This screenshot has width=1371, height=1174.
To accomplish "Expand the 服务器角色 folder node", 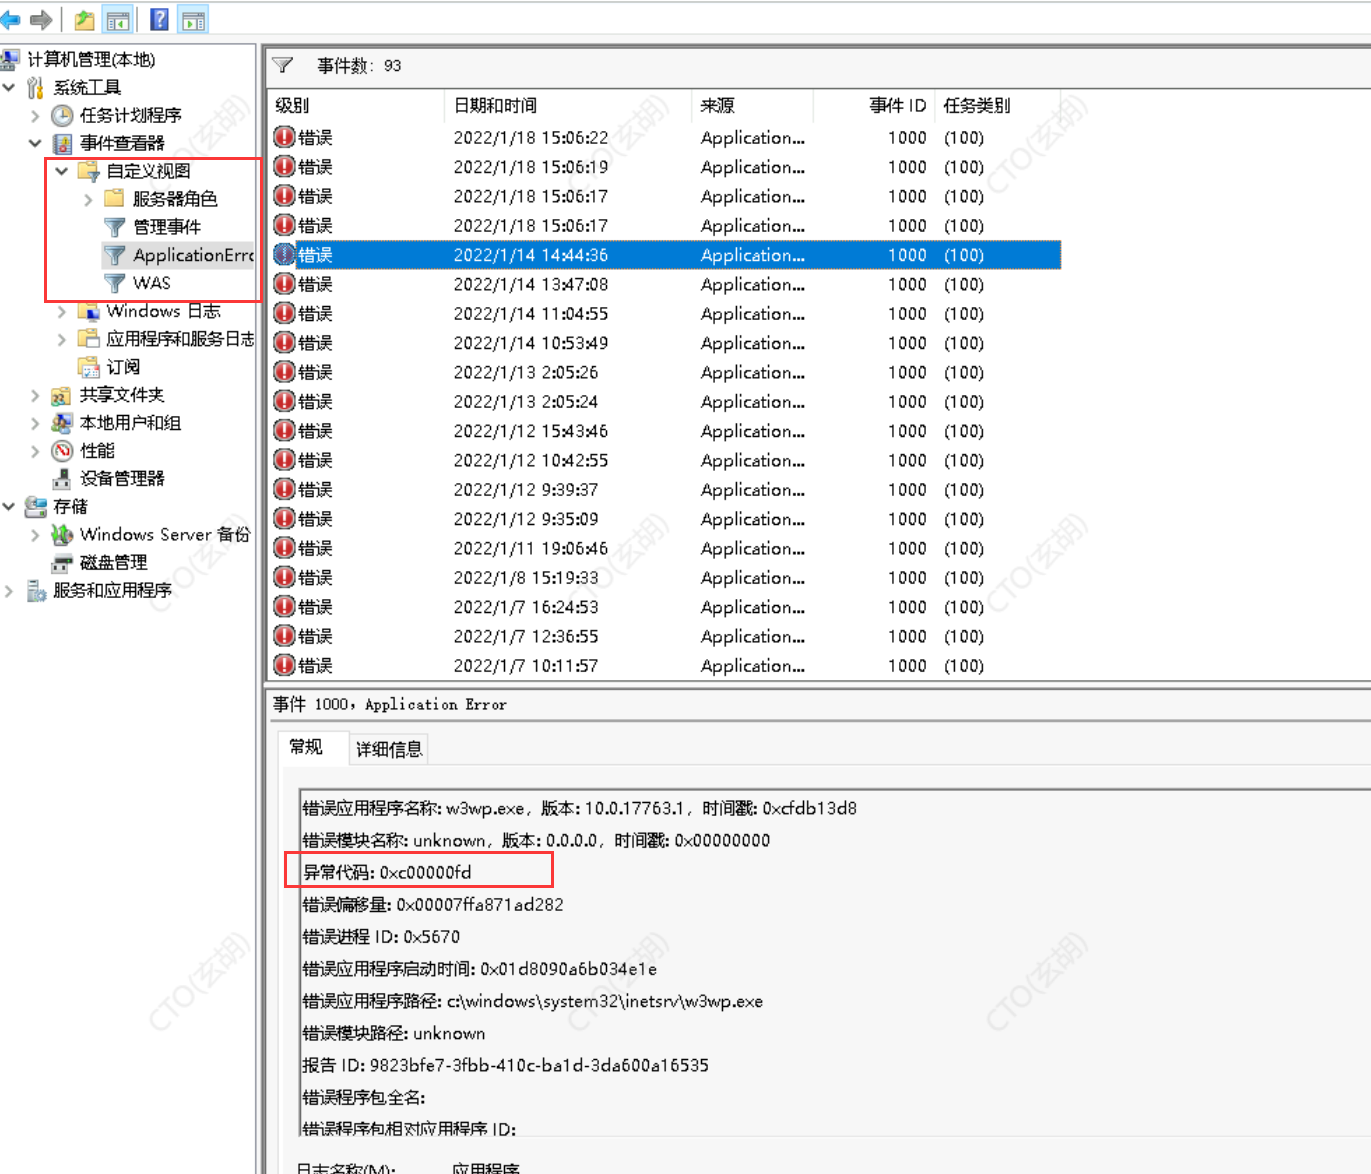I will coord(88,200).
